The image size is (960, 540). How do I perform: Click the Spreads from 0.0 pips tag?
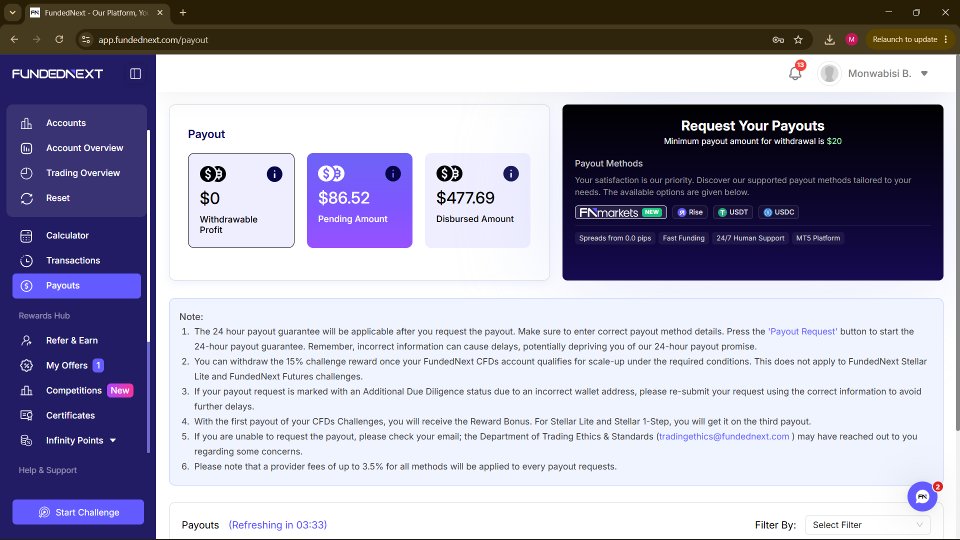[x=615, y=238]
